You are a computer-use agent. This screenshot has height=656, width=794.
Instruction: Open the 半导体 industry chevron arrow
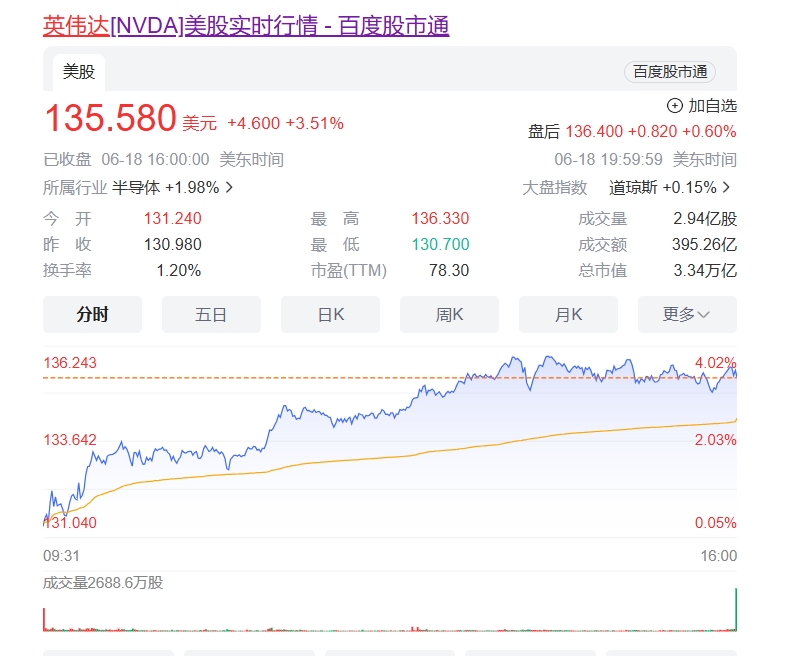(x=229, y=187)
